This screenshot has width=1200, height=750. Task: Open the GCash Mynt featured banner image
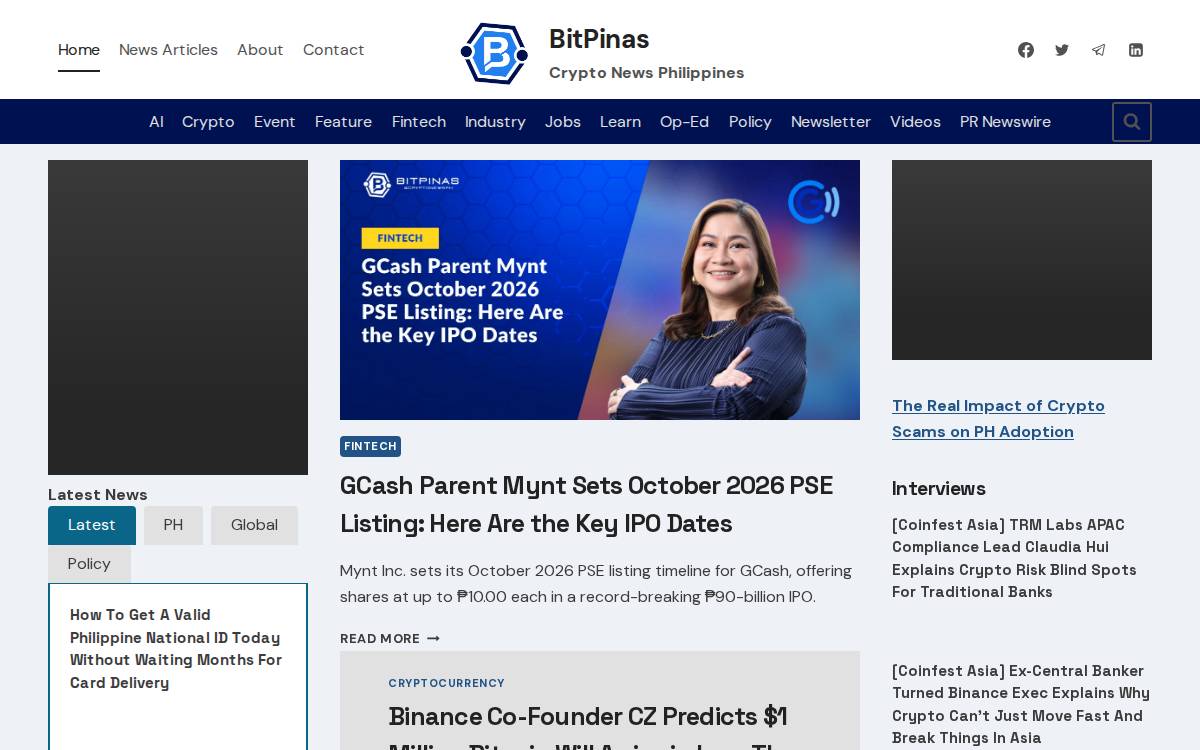(600, 290)
